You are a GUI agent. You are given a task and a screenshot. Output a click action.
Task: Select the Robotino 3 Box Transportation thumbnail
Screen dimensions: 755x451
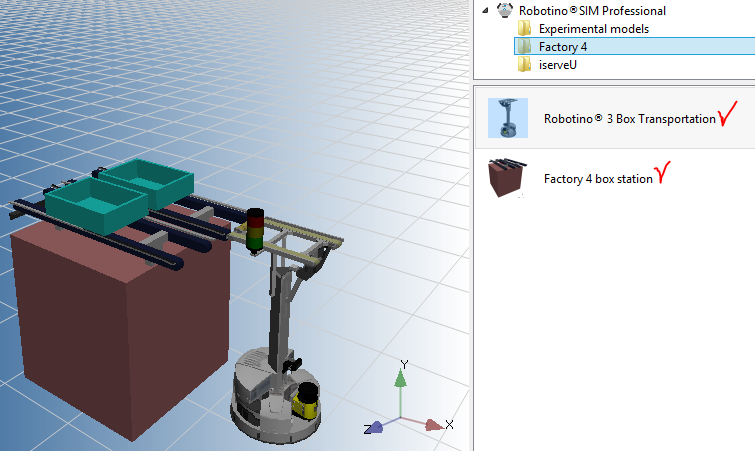point(508,118)
